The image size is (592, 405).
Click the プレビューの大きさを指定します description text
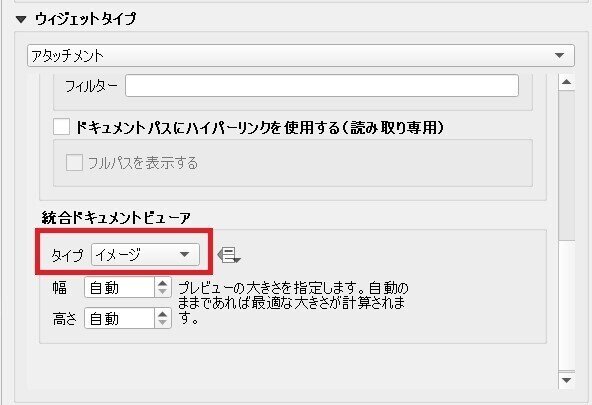click(x=293, y=303)
